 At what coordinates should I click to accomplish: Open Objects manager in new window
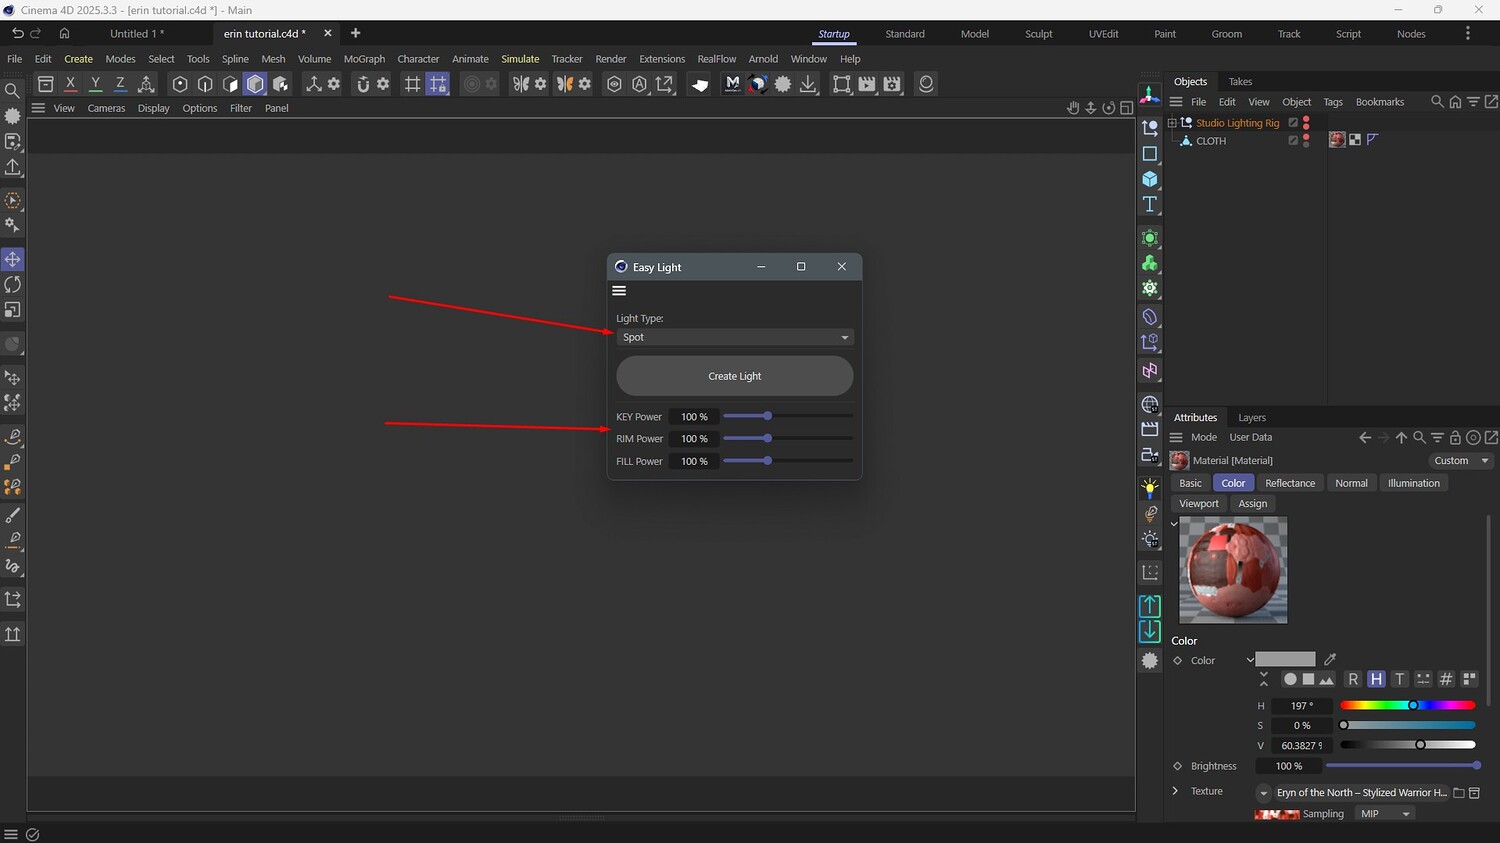click(x=1491, y=102)
